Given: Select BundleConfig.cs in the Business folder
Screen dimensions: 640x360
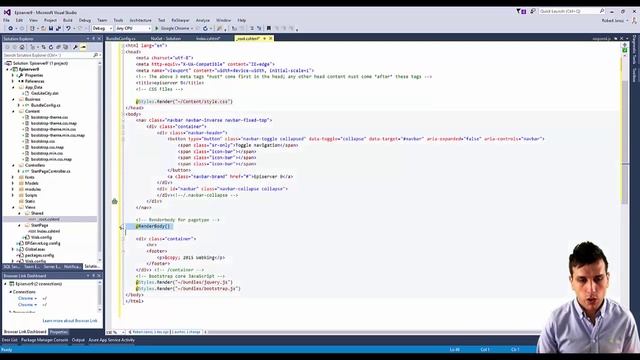Looking at the screenshot, I should coord(45,105).
